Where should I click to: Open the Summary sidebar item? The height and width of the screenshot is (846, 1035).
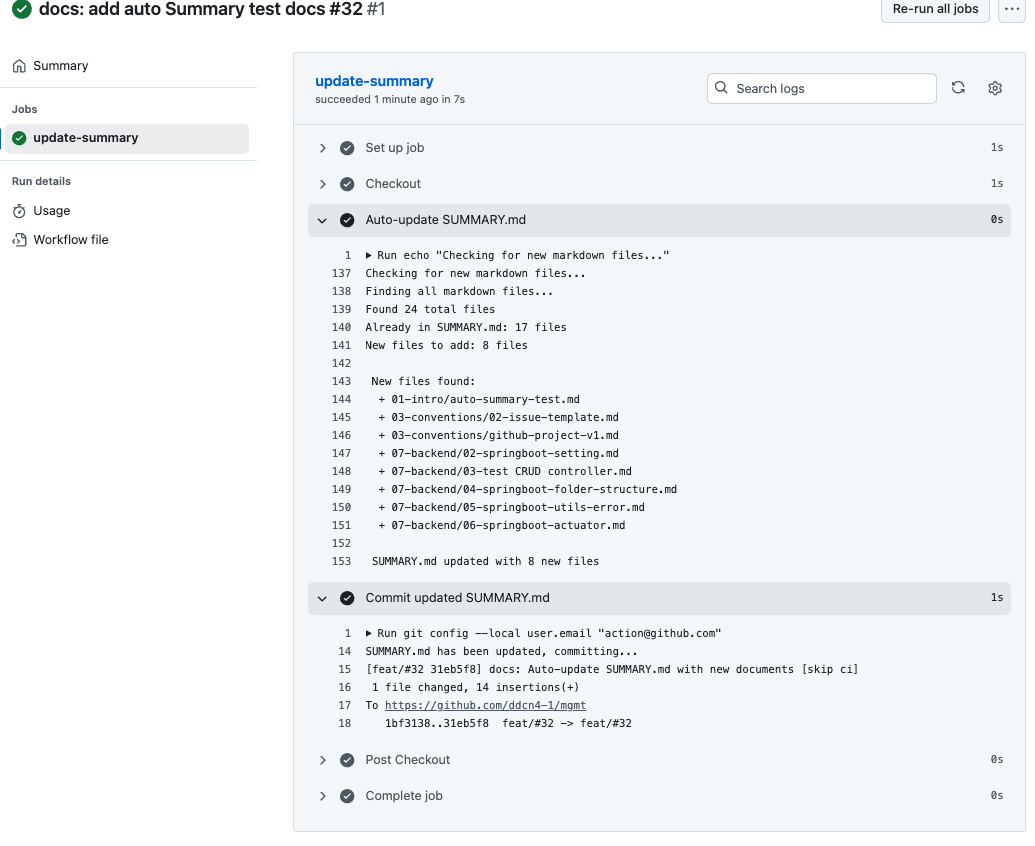[60, 66]
